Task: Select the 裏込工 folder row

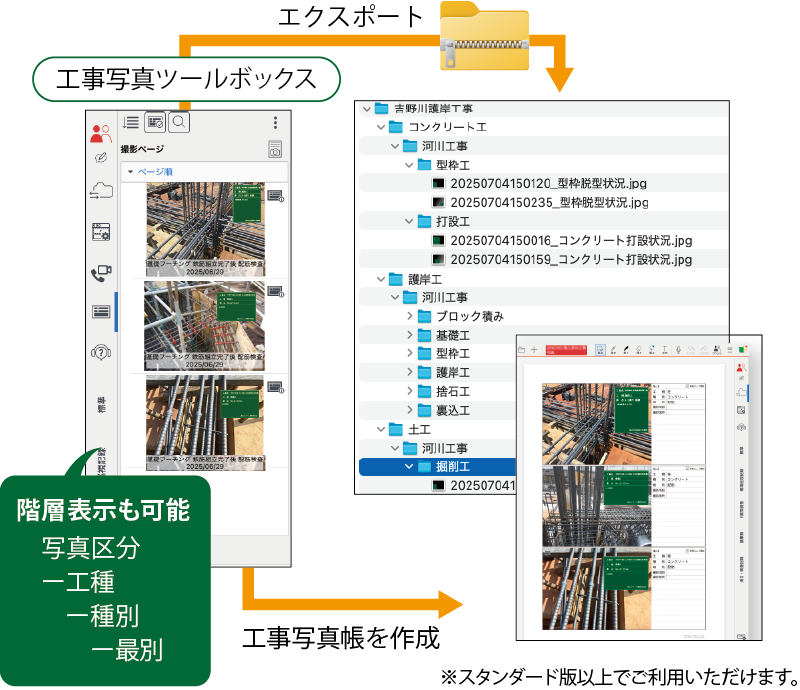Action: 438,410
